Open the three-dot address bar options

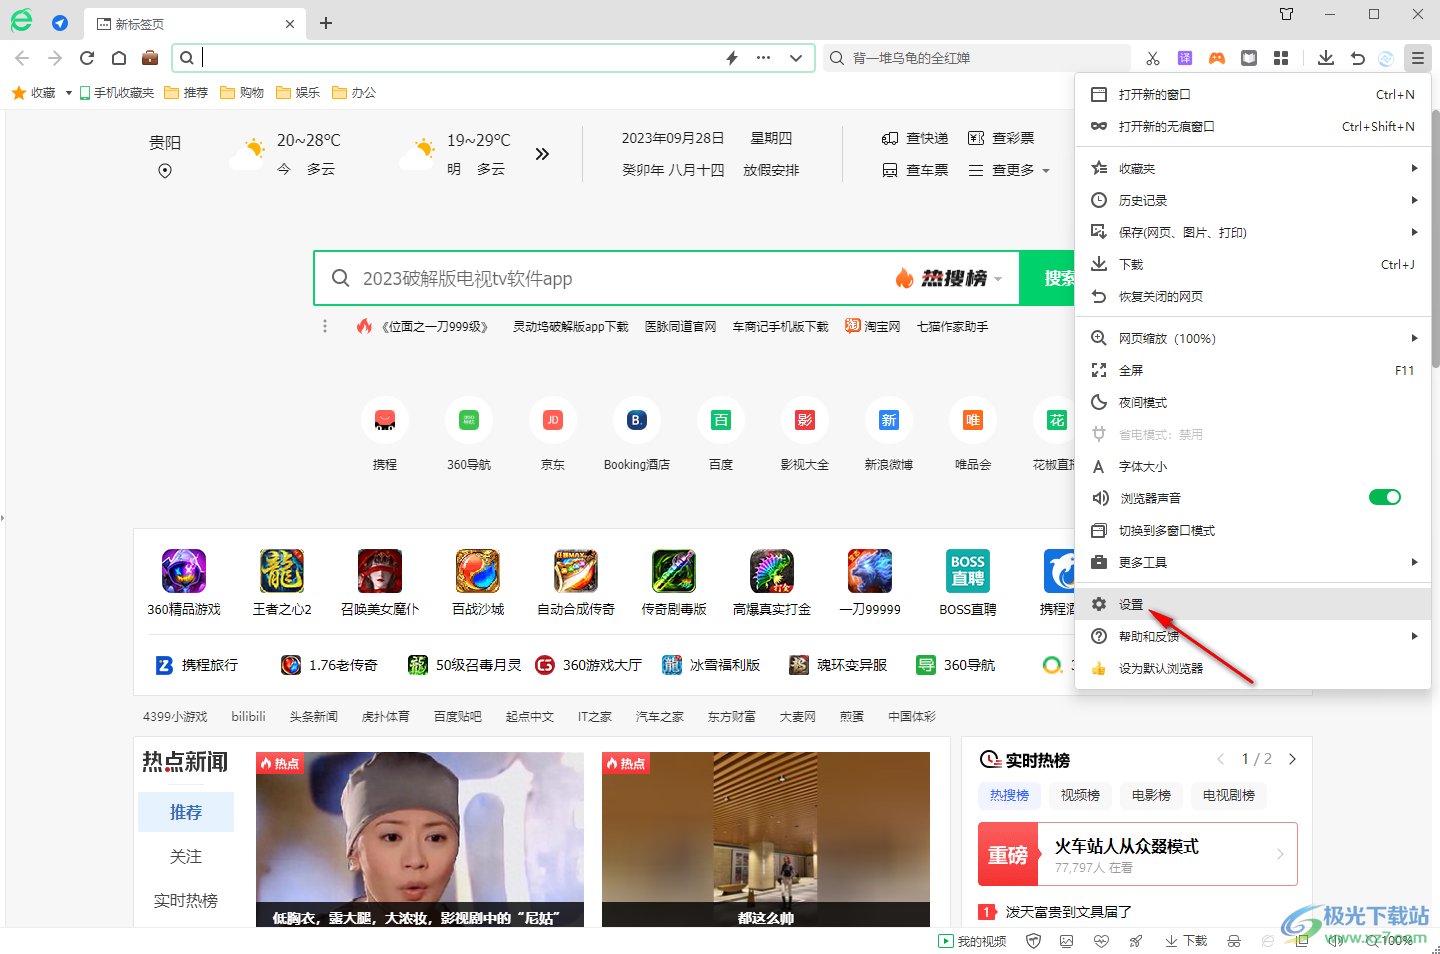pos(764,58)
